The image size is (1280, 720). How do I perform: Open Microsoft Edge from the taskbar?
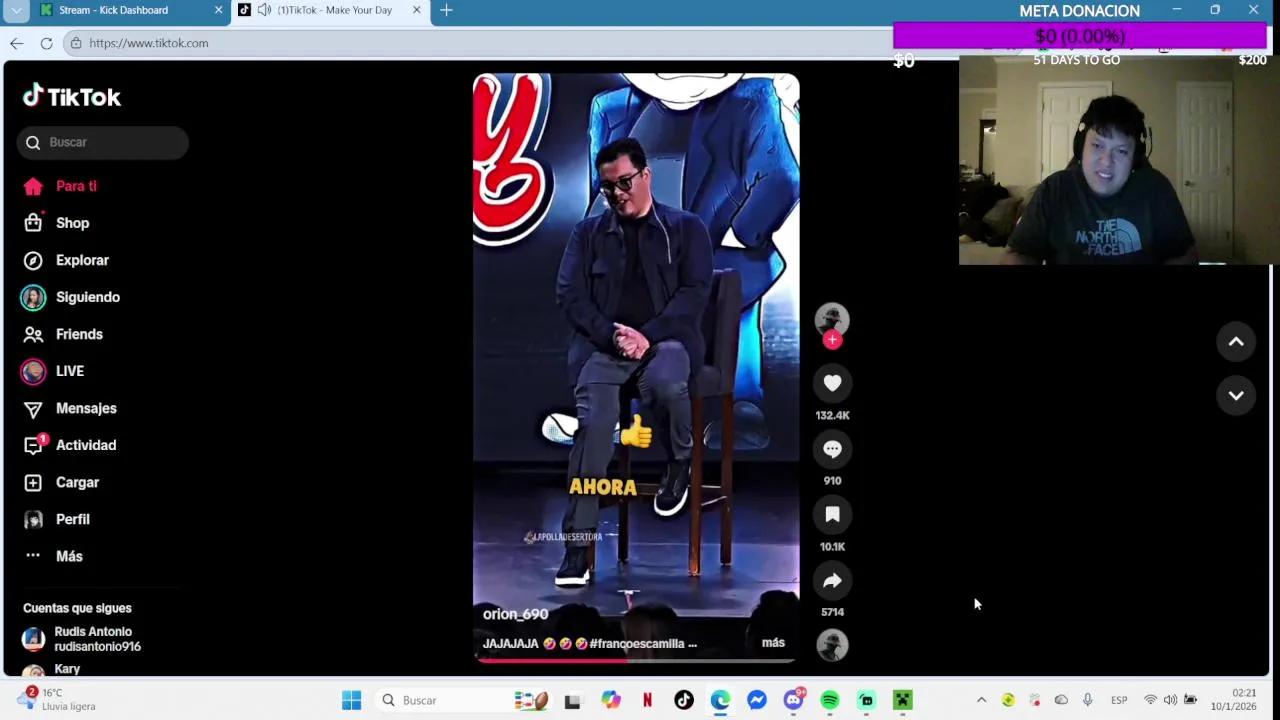pos(720,700)
